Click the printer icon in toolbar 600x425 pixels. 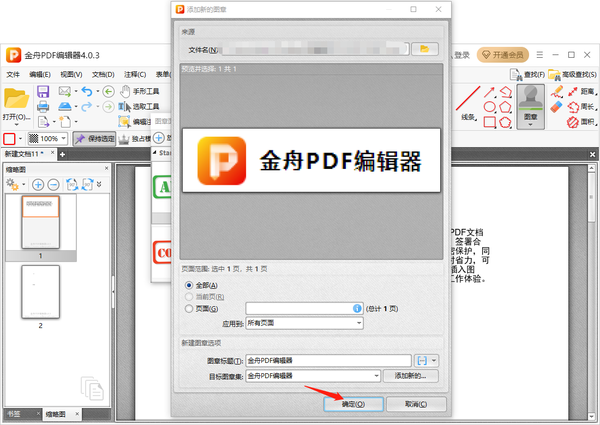(43, 107)
